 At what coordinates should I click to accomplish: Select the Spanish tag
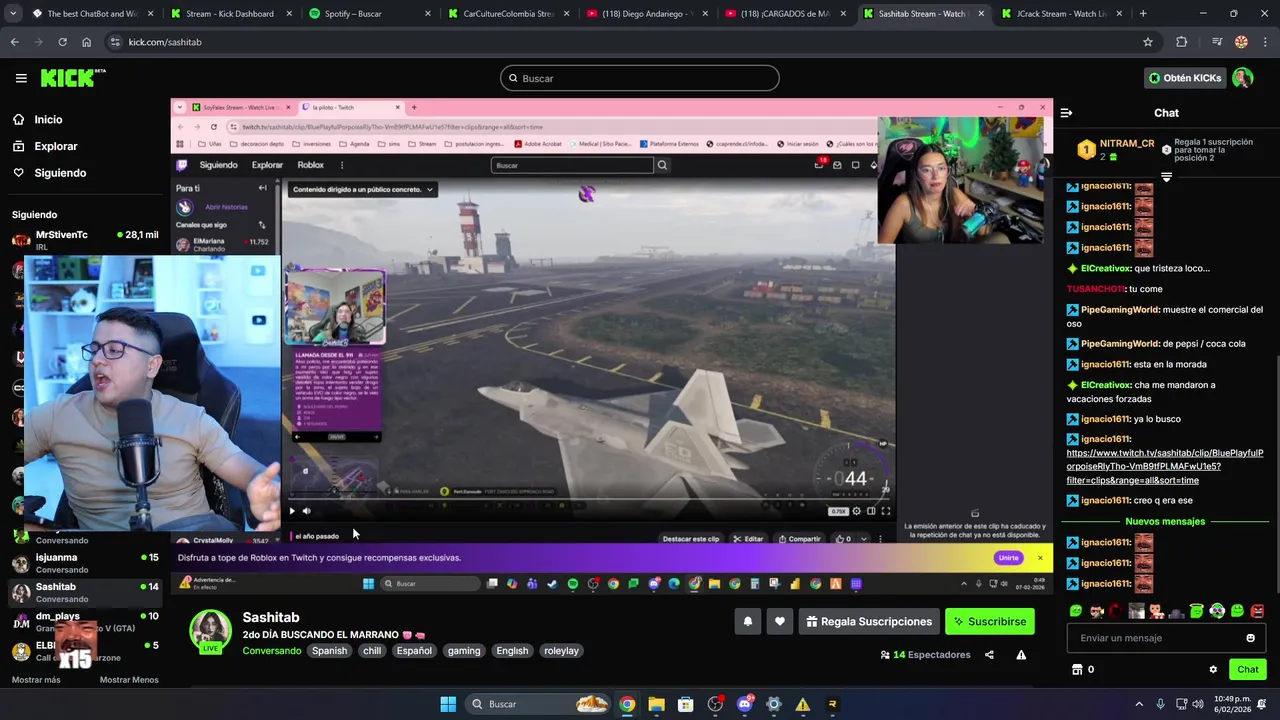click(329, 651)
